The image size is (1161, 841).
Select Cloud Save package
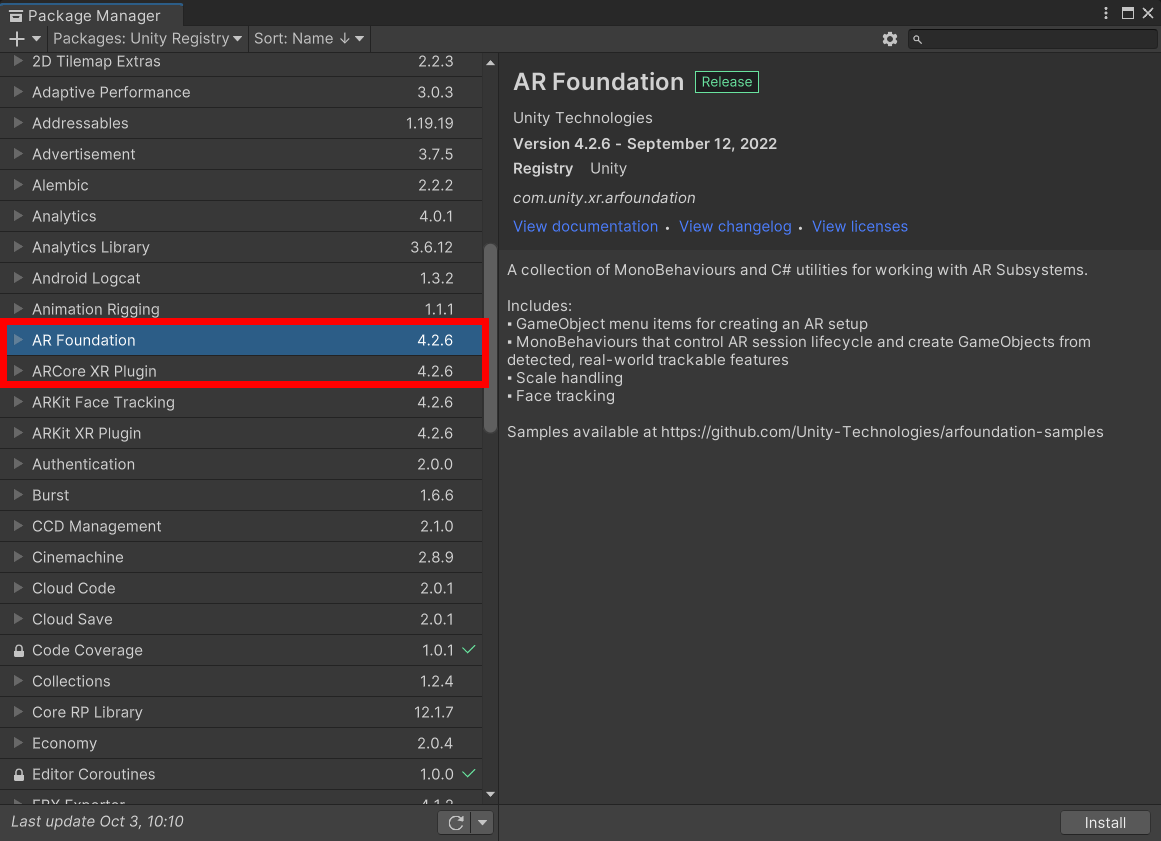click(x=241, y=620)
